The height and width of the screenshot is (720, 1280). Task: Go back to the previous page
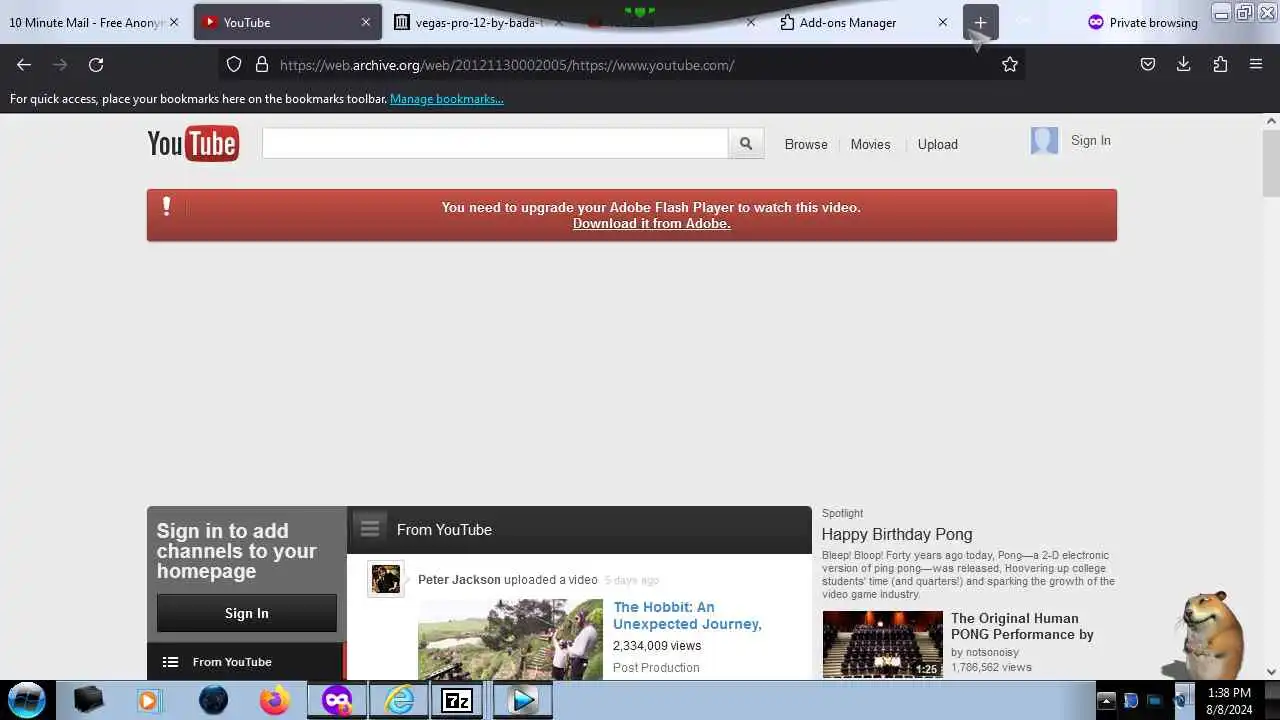[24, 64]
